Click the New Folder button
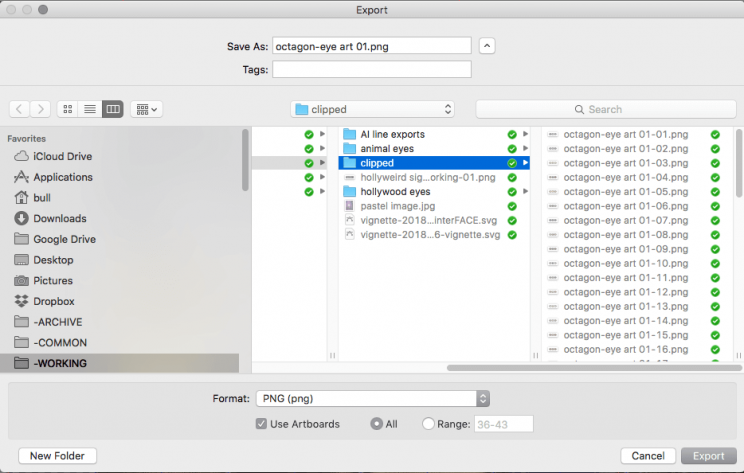 (x=57, y=456)
